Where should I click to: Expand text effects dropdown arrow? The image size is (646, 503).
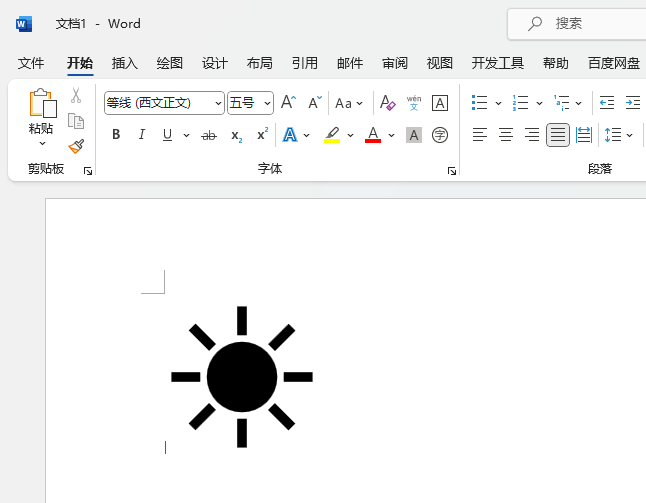point(307,135)
